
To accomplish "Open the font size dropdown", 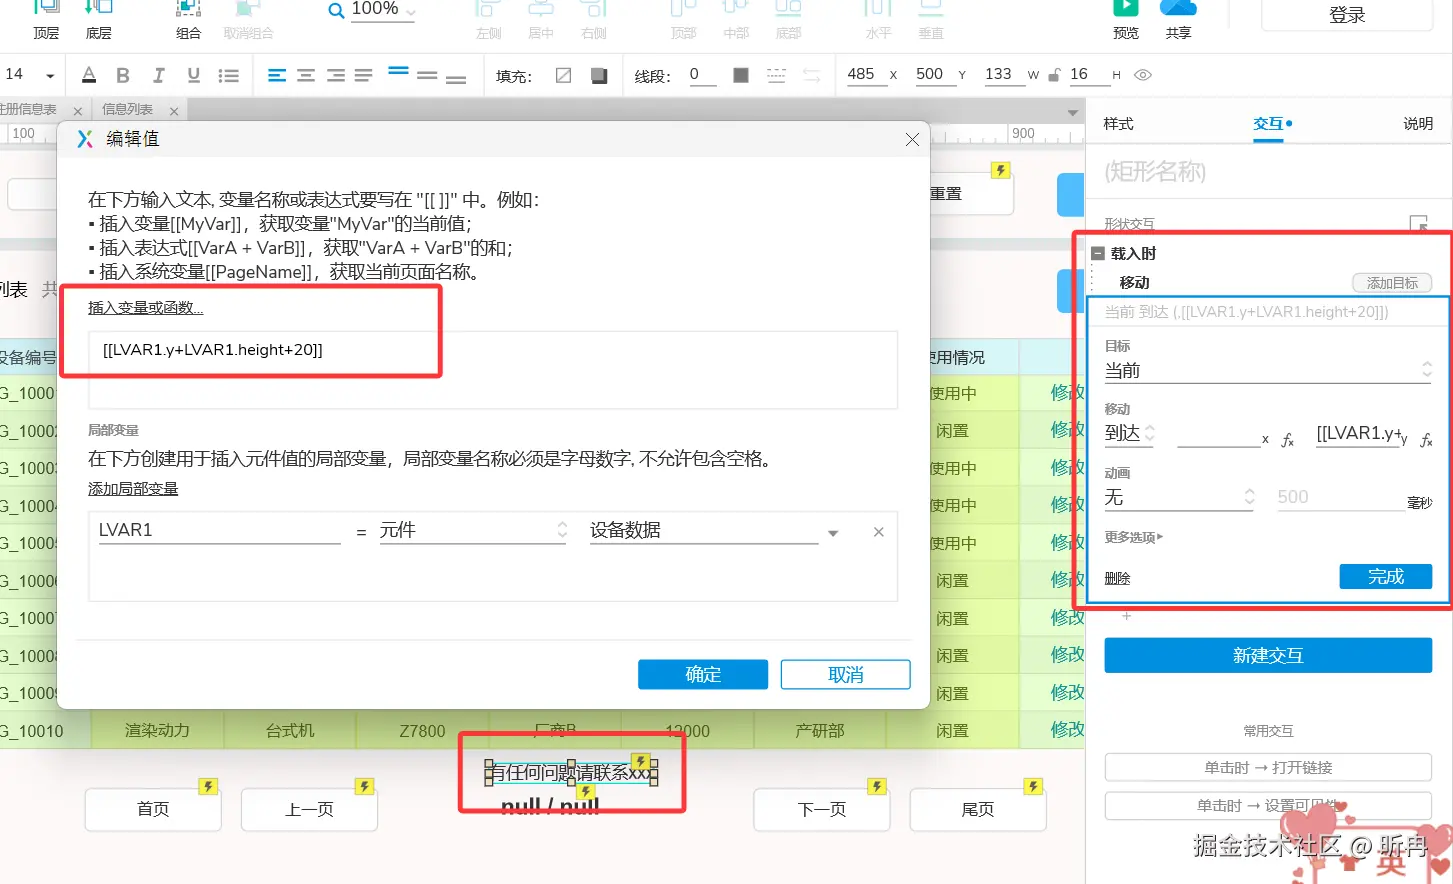I will click(50, 75).
